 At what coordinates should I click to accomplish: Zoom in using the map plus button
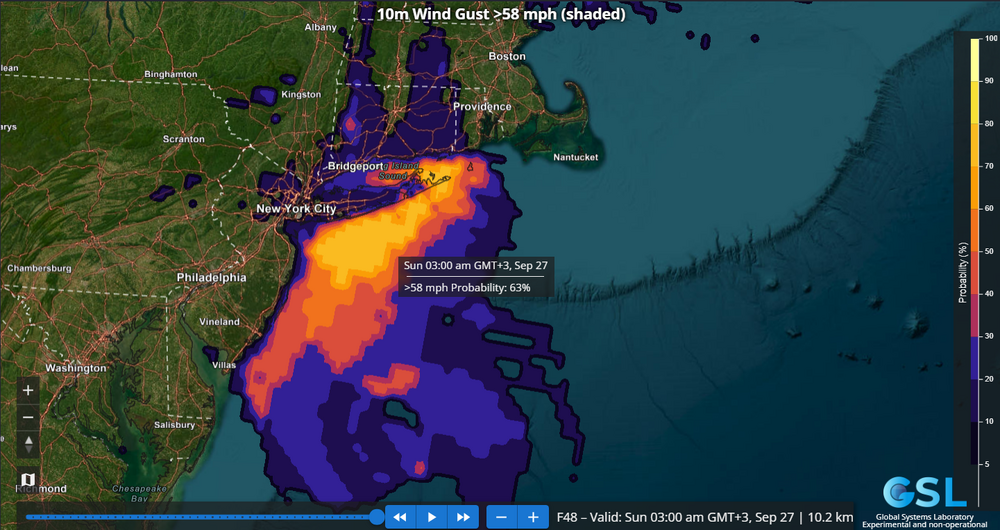click(28, 390)
